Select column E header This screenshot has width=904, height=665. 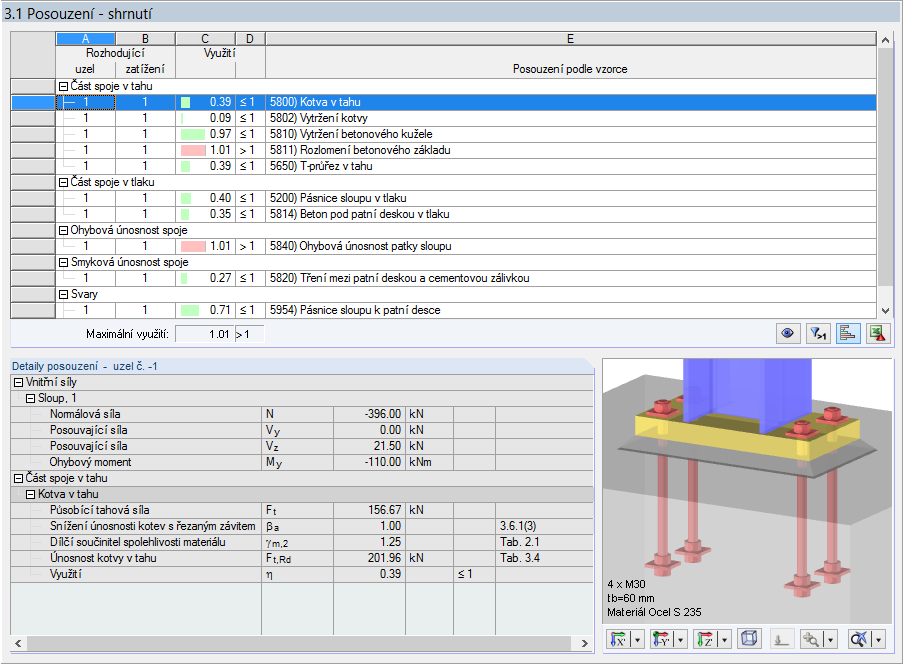pos(570,39)
